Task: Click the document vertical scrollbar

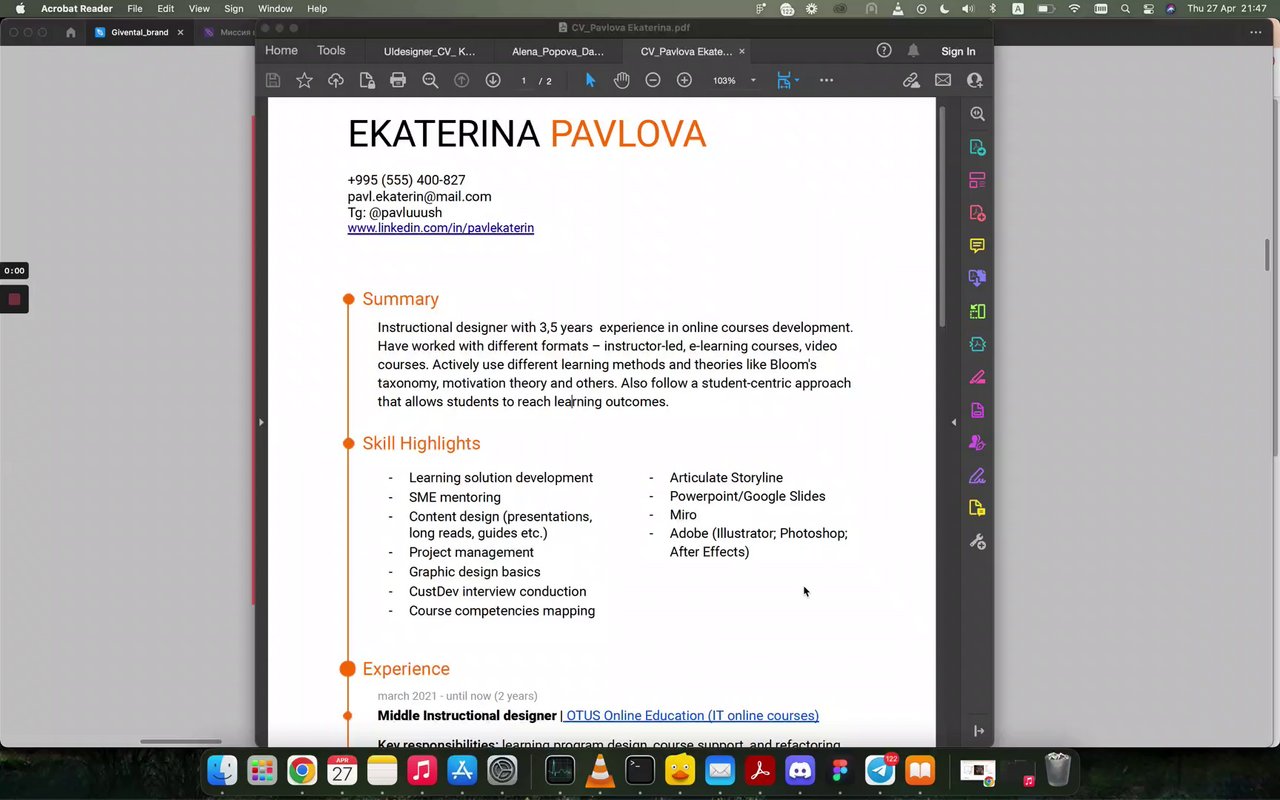Action: 941,216
